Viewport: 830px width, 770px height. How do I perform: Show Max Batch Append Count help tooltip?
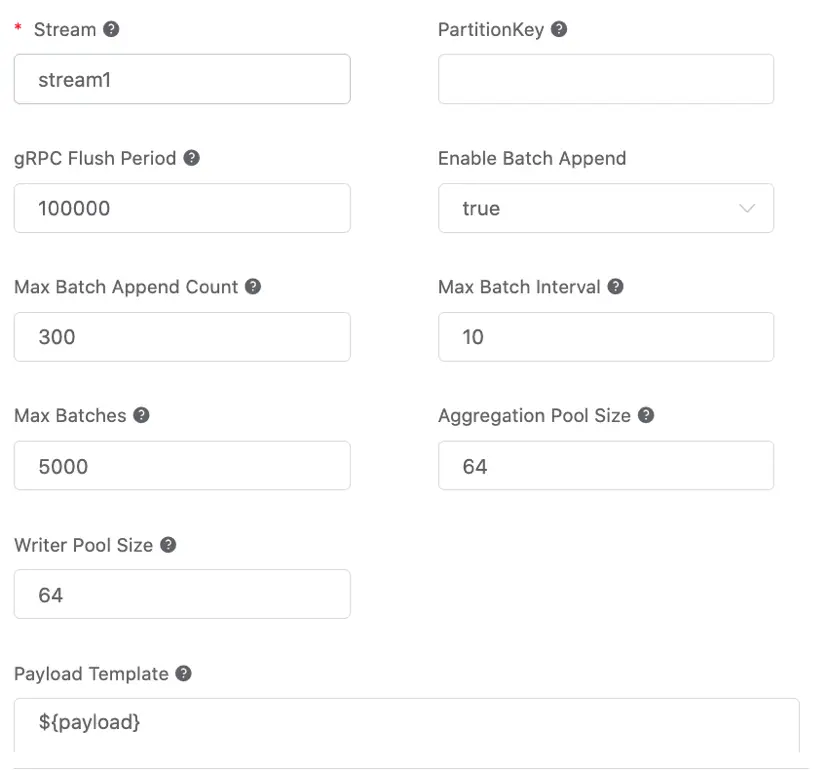pyautogui.click(x=253, y=287)
